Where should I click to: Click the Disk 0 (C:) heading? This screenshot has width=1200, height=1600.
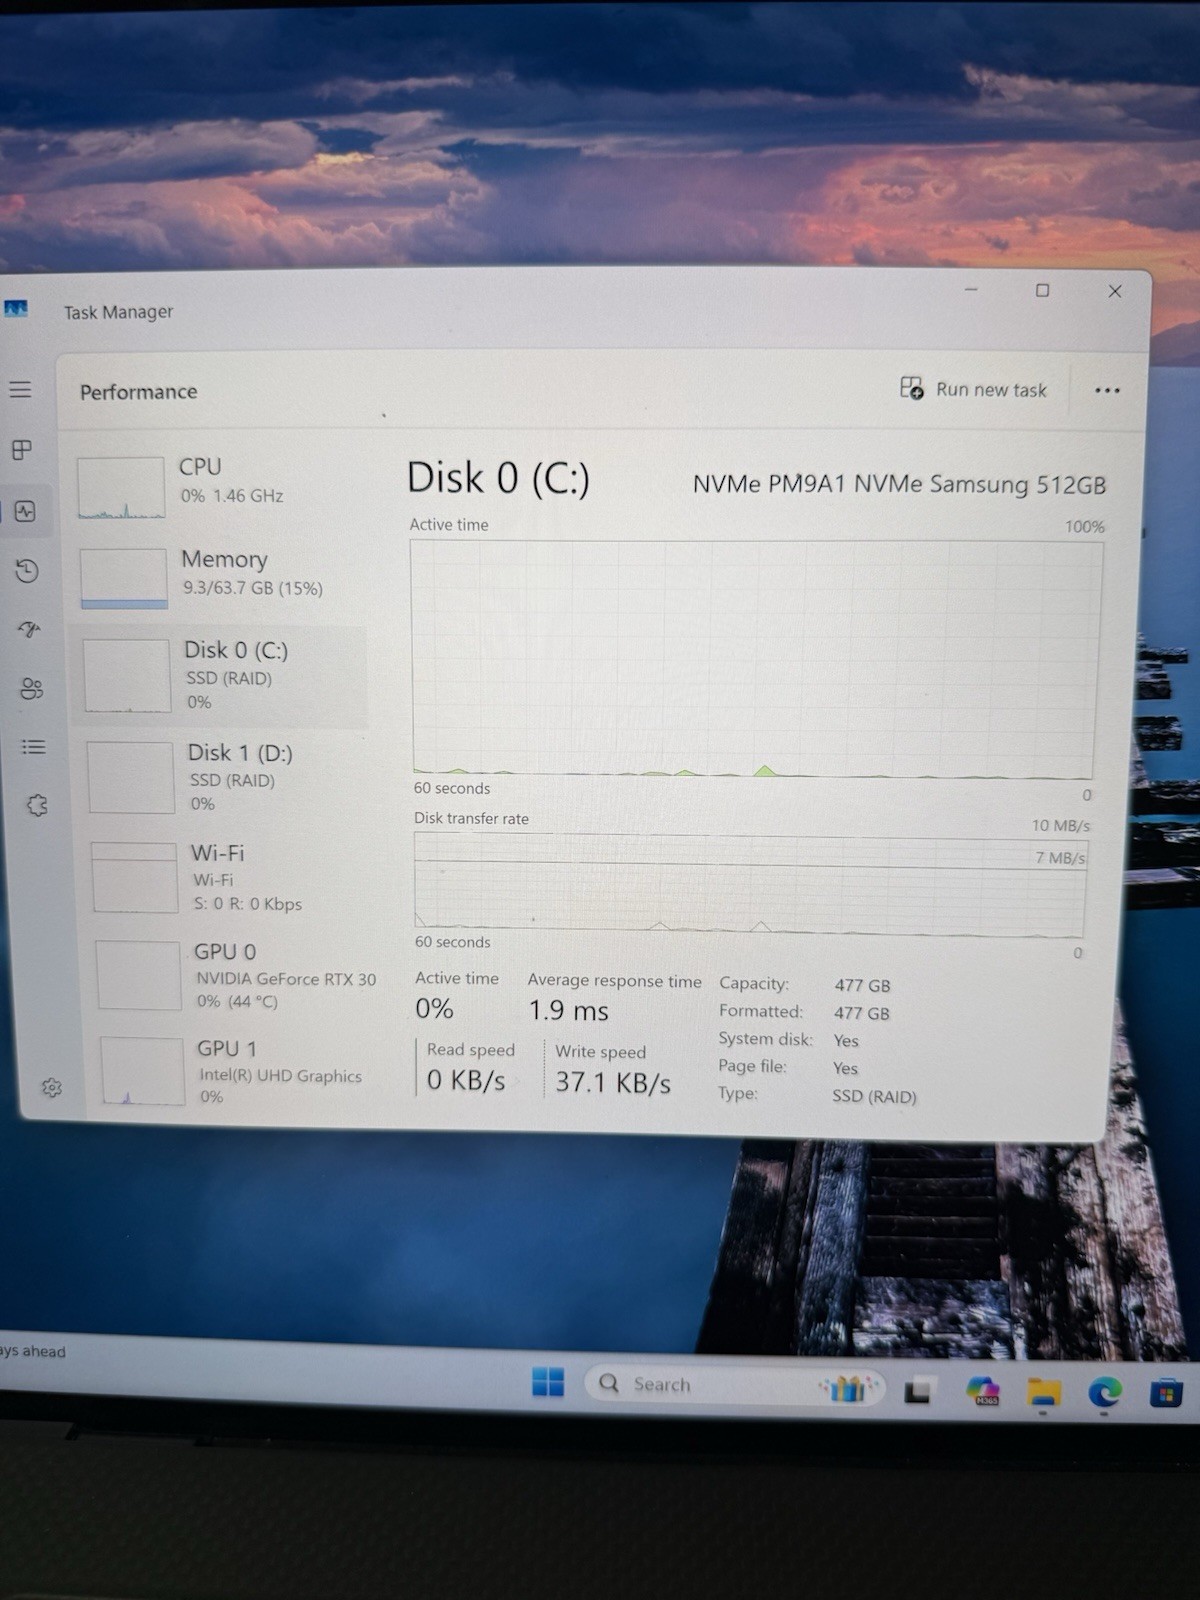498,478
